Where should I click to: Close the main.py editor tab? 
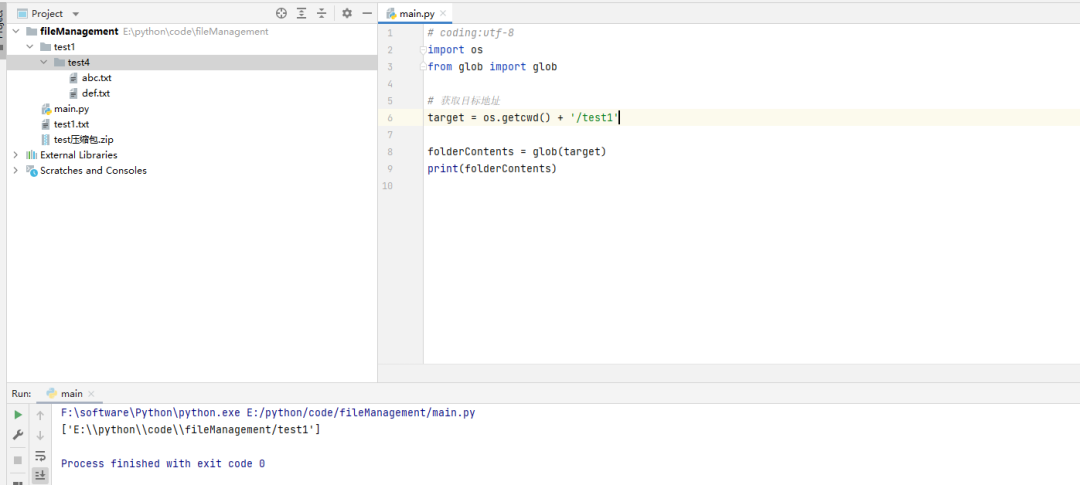[x=443, y=13]
